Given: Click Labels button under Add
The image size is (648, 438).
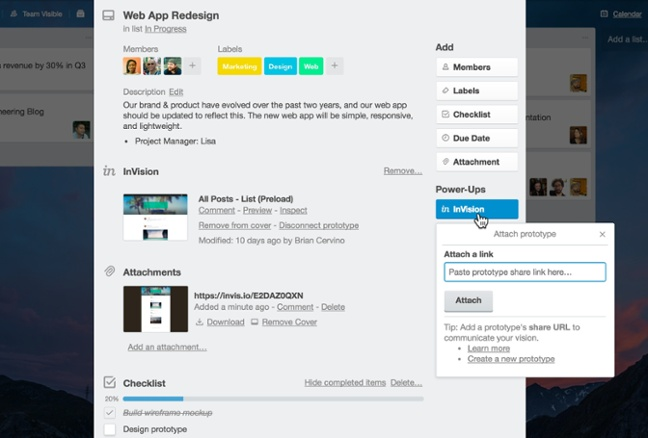Looking at the screenshot, I should pyautogui.click(x=477, y=90).
